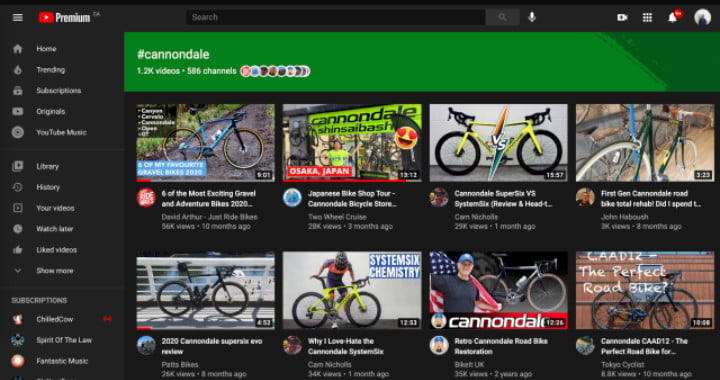
Task: Play the Osaka, Japan shop thumbnail
Action: pos(352,143)
